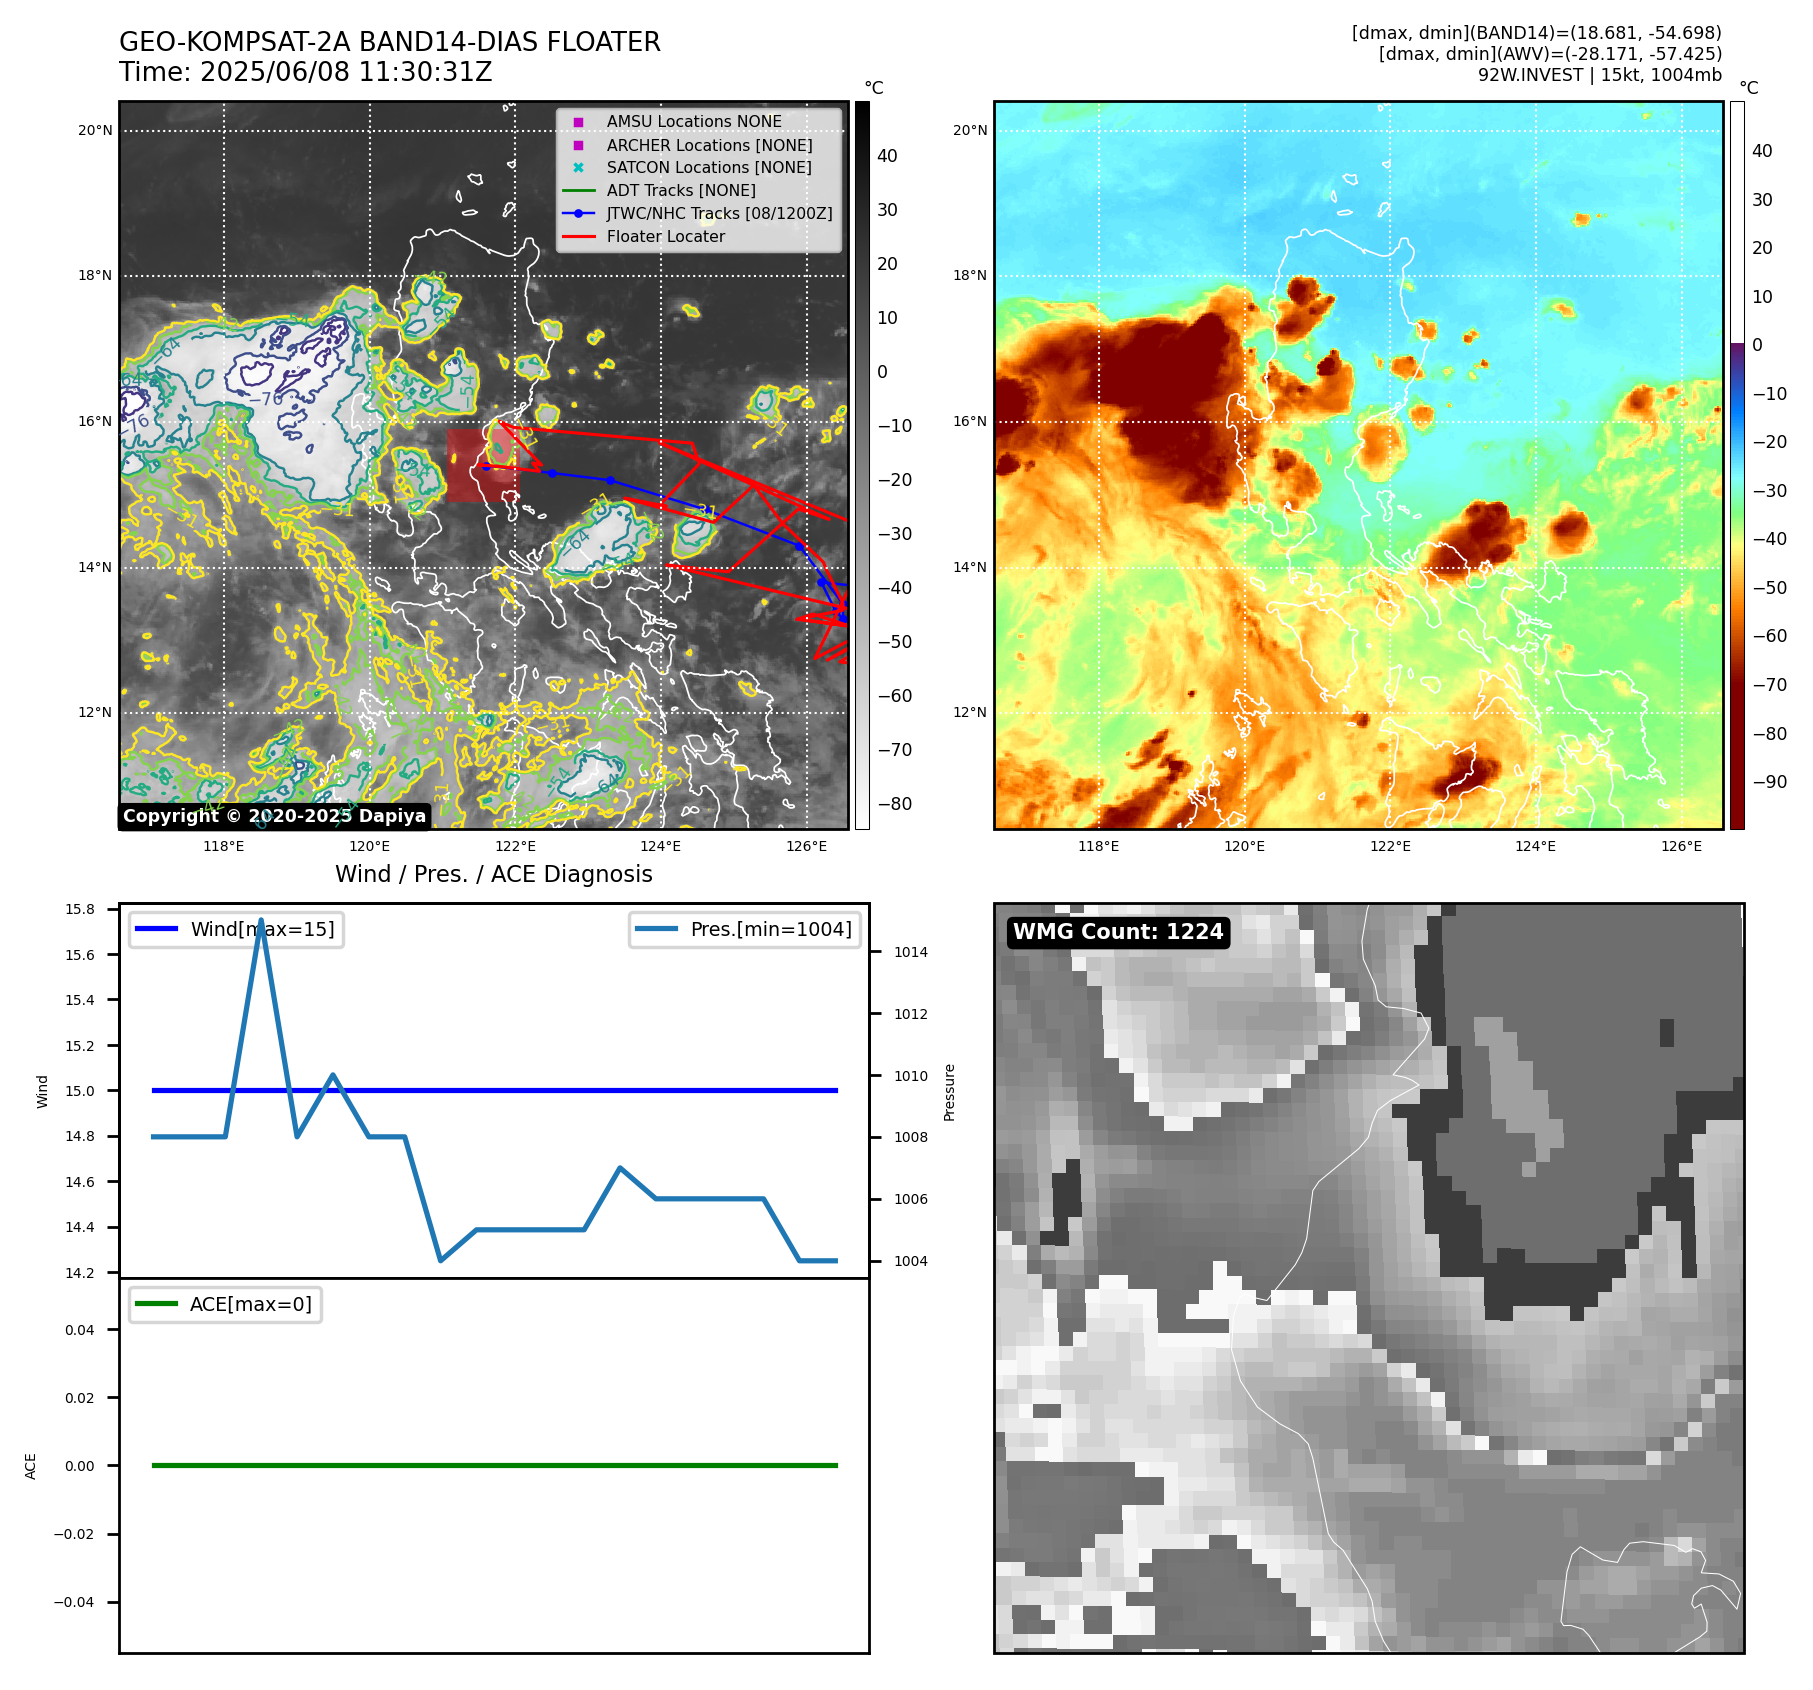Viewport: 1813px width, 1690px height.
Task: Click the BAND14 dmax dmin readout
Action: click(1537, 33)
